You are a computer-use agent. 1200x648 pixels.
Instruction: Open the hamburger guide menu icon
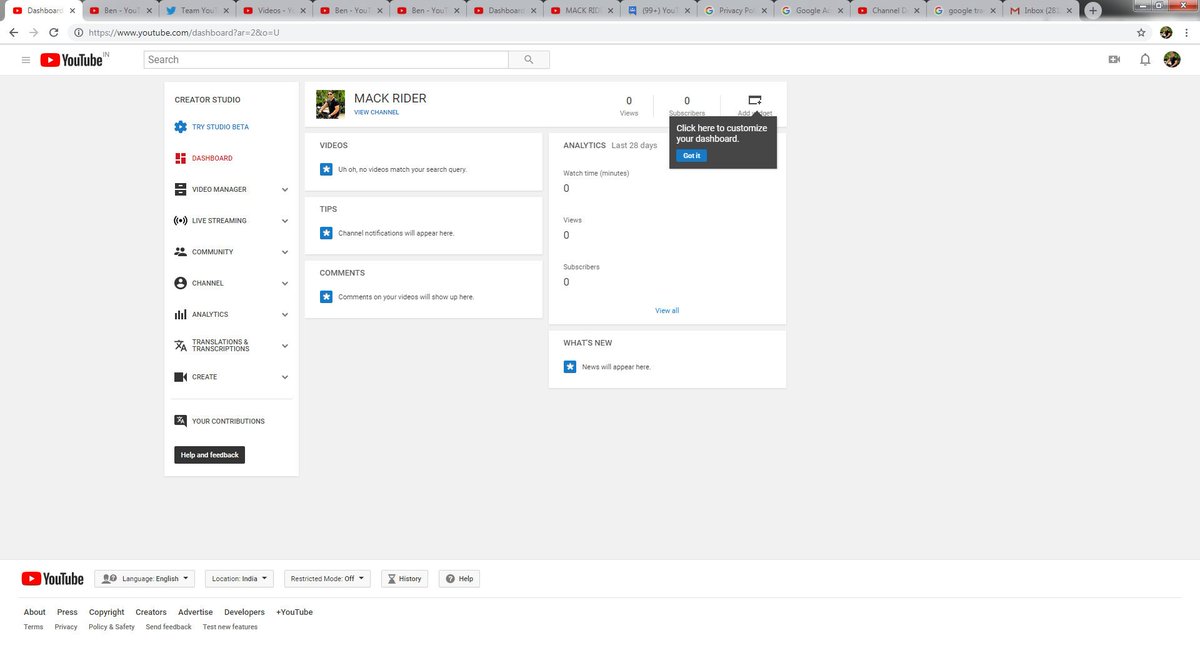pos(26,60)
